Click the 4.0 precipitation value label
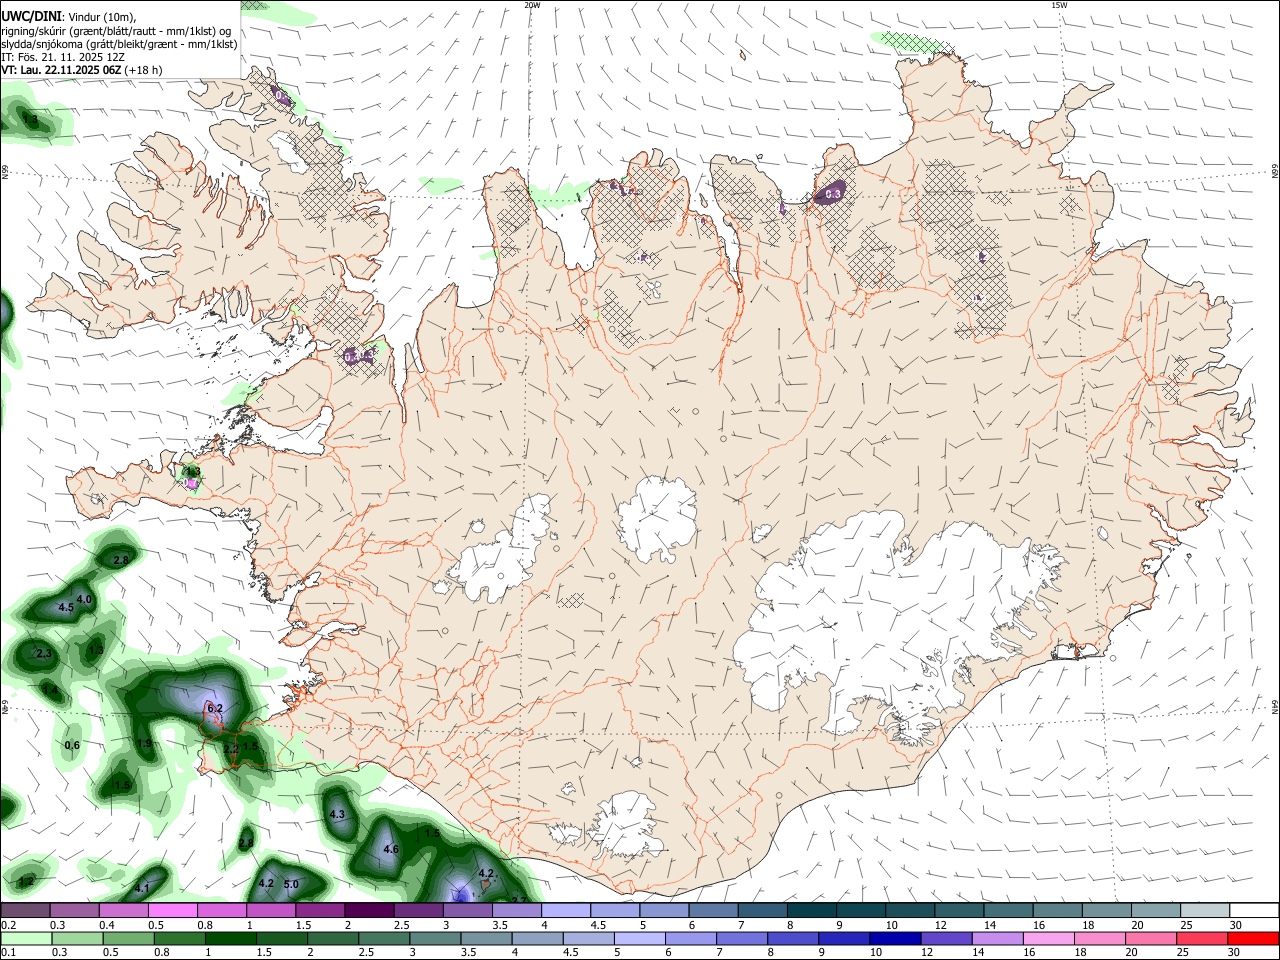Screen dimensions: 1280x960 point(84,599)
